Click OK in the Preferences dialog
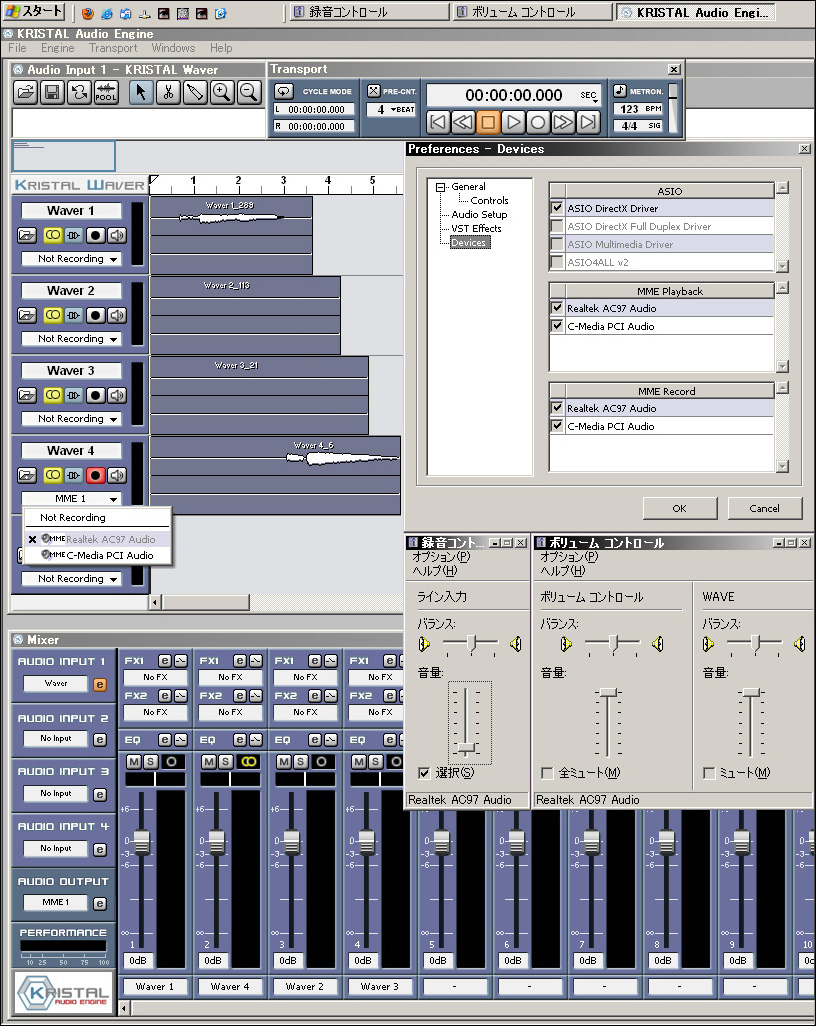 tap(679, 508)
